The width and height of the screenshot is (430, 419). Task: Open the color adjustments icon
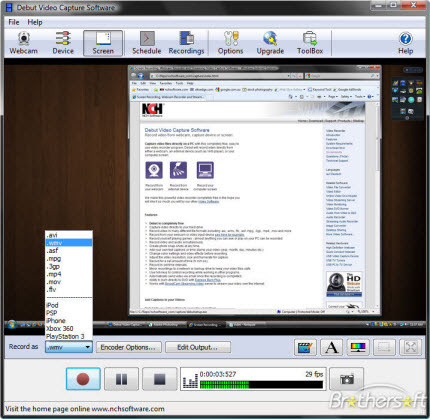point(358,347)
